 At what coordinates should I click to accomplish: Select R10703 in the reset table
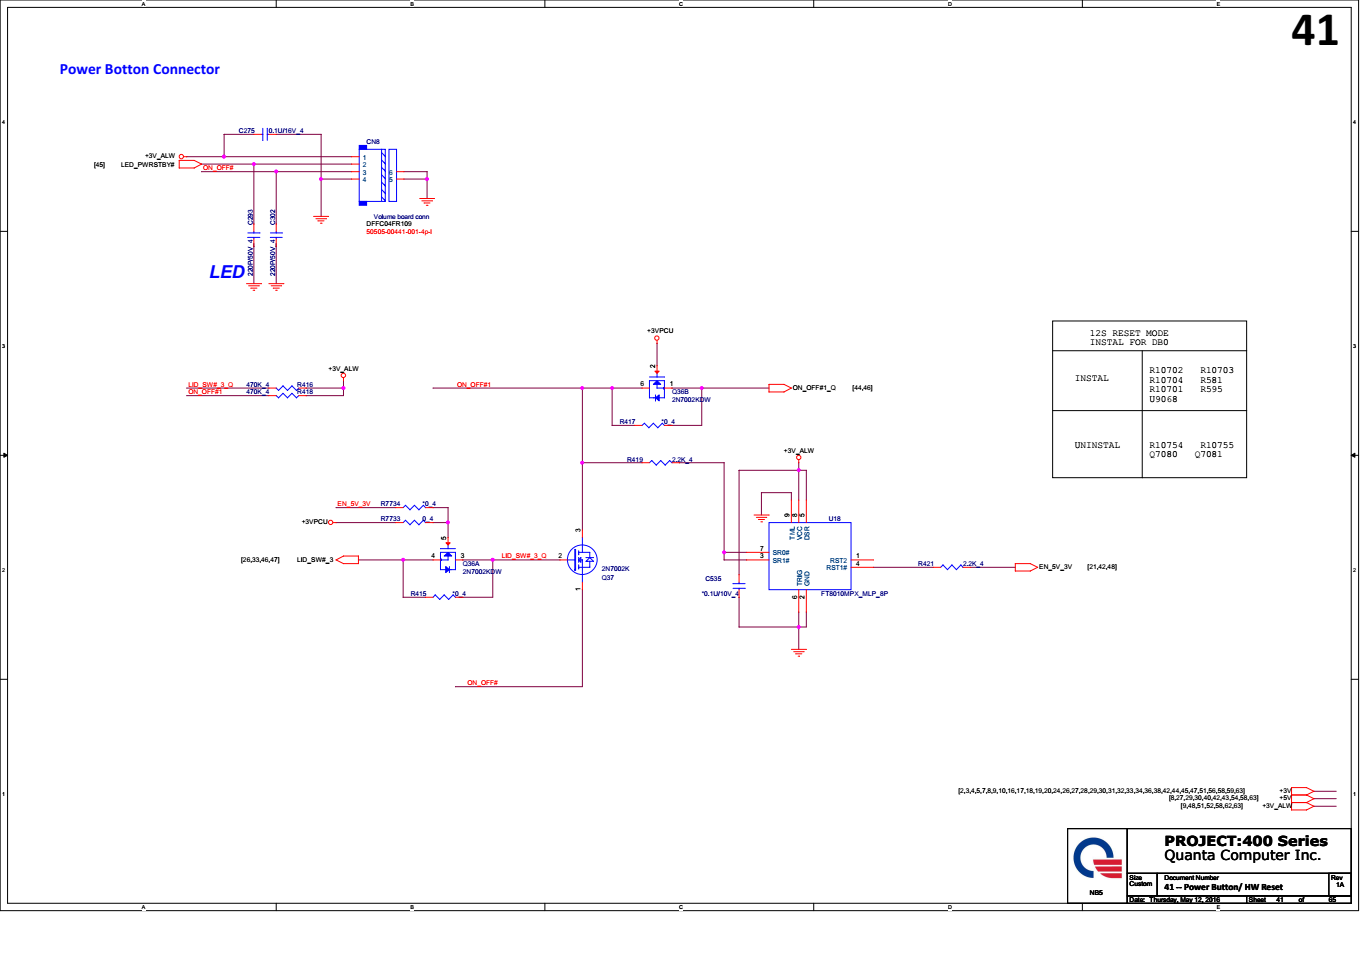click(x=1217, y=371)
